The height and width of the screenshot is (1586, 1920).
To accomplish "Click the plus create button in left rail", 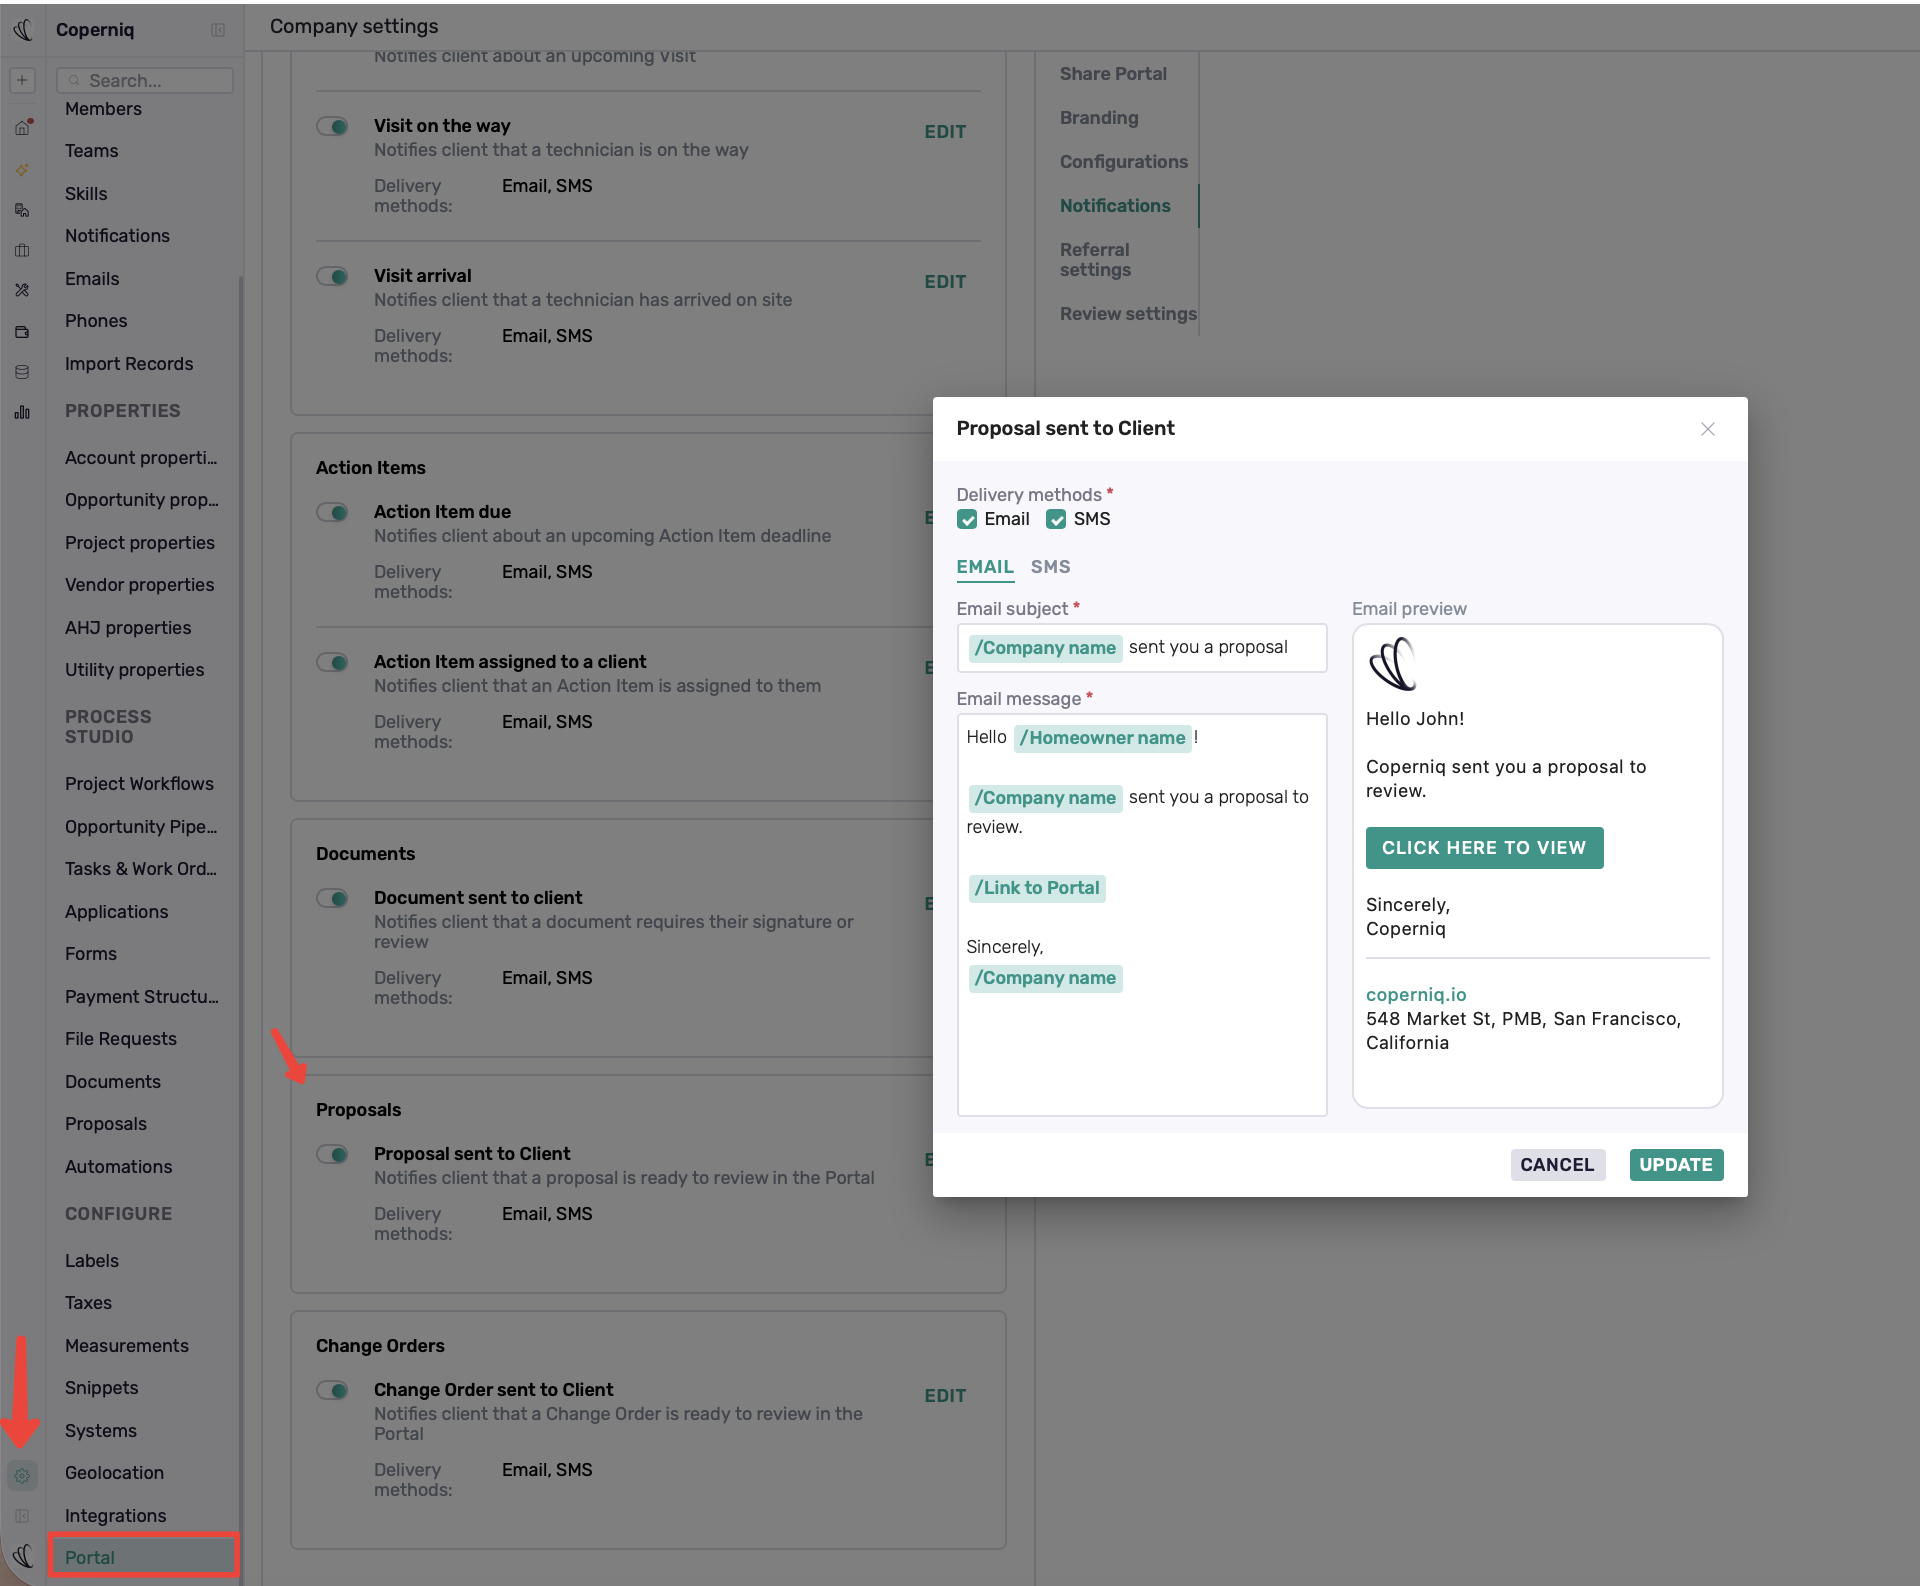I will (22, 80).
